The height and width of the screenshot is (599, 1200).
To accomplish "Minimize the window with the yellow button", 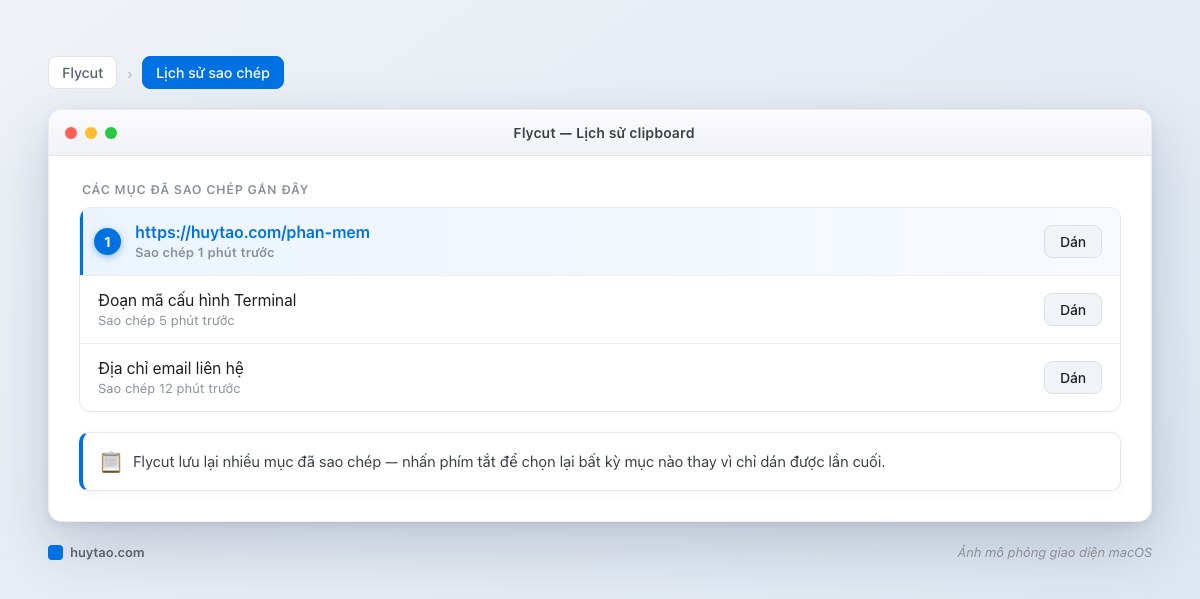I will (91, 133).
